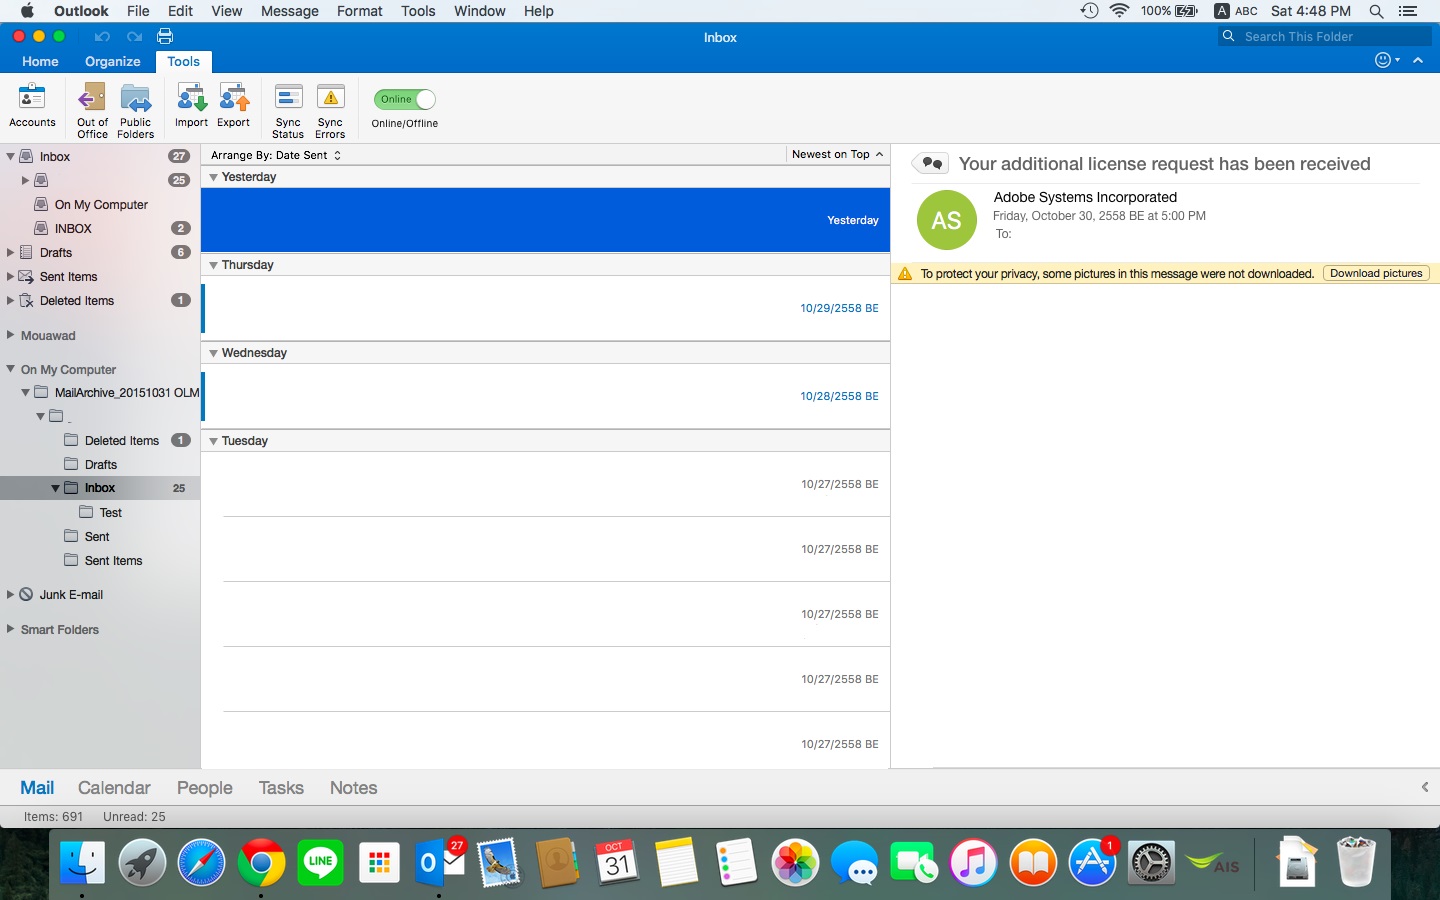Screen dimensions: 1440x900
Task: Click the Import icon
Action: (191, 105)
